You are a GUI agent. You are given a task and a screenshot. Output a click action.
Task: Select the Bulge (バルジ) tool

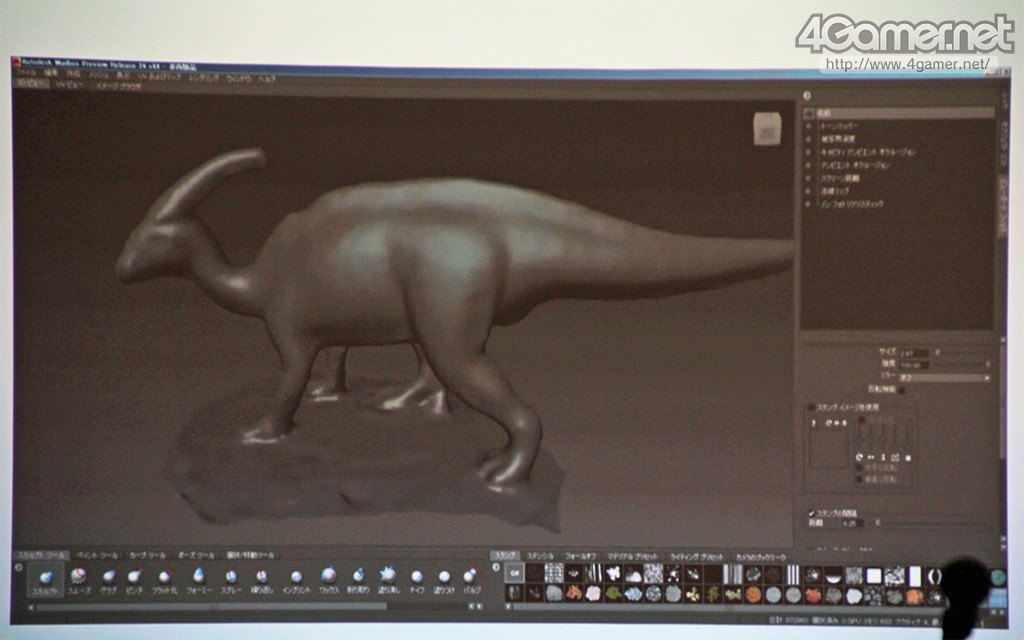[x=470, y=577]
